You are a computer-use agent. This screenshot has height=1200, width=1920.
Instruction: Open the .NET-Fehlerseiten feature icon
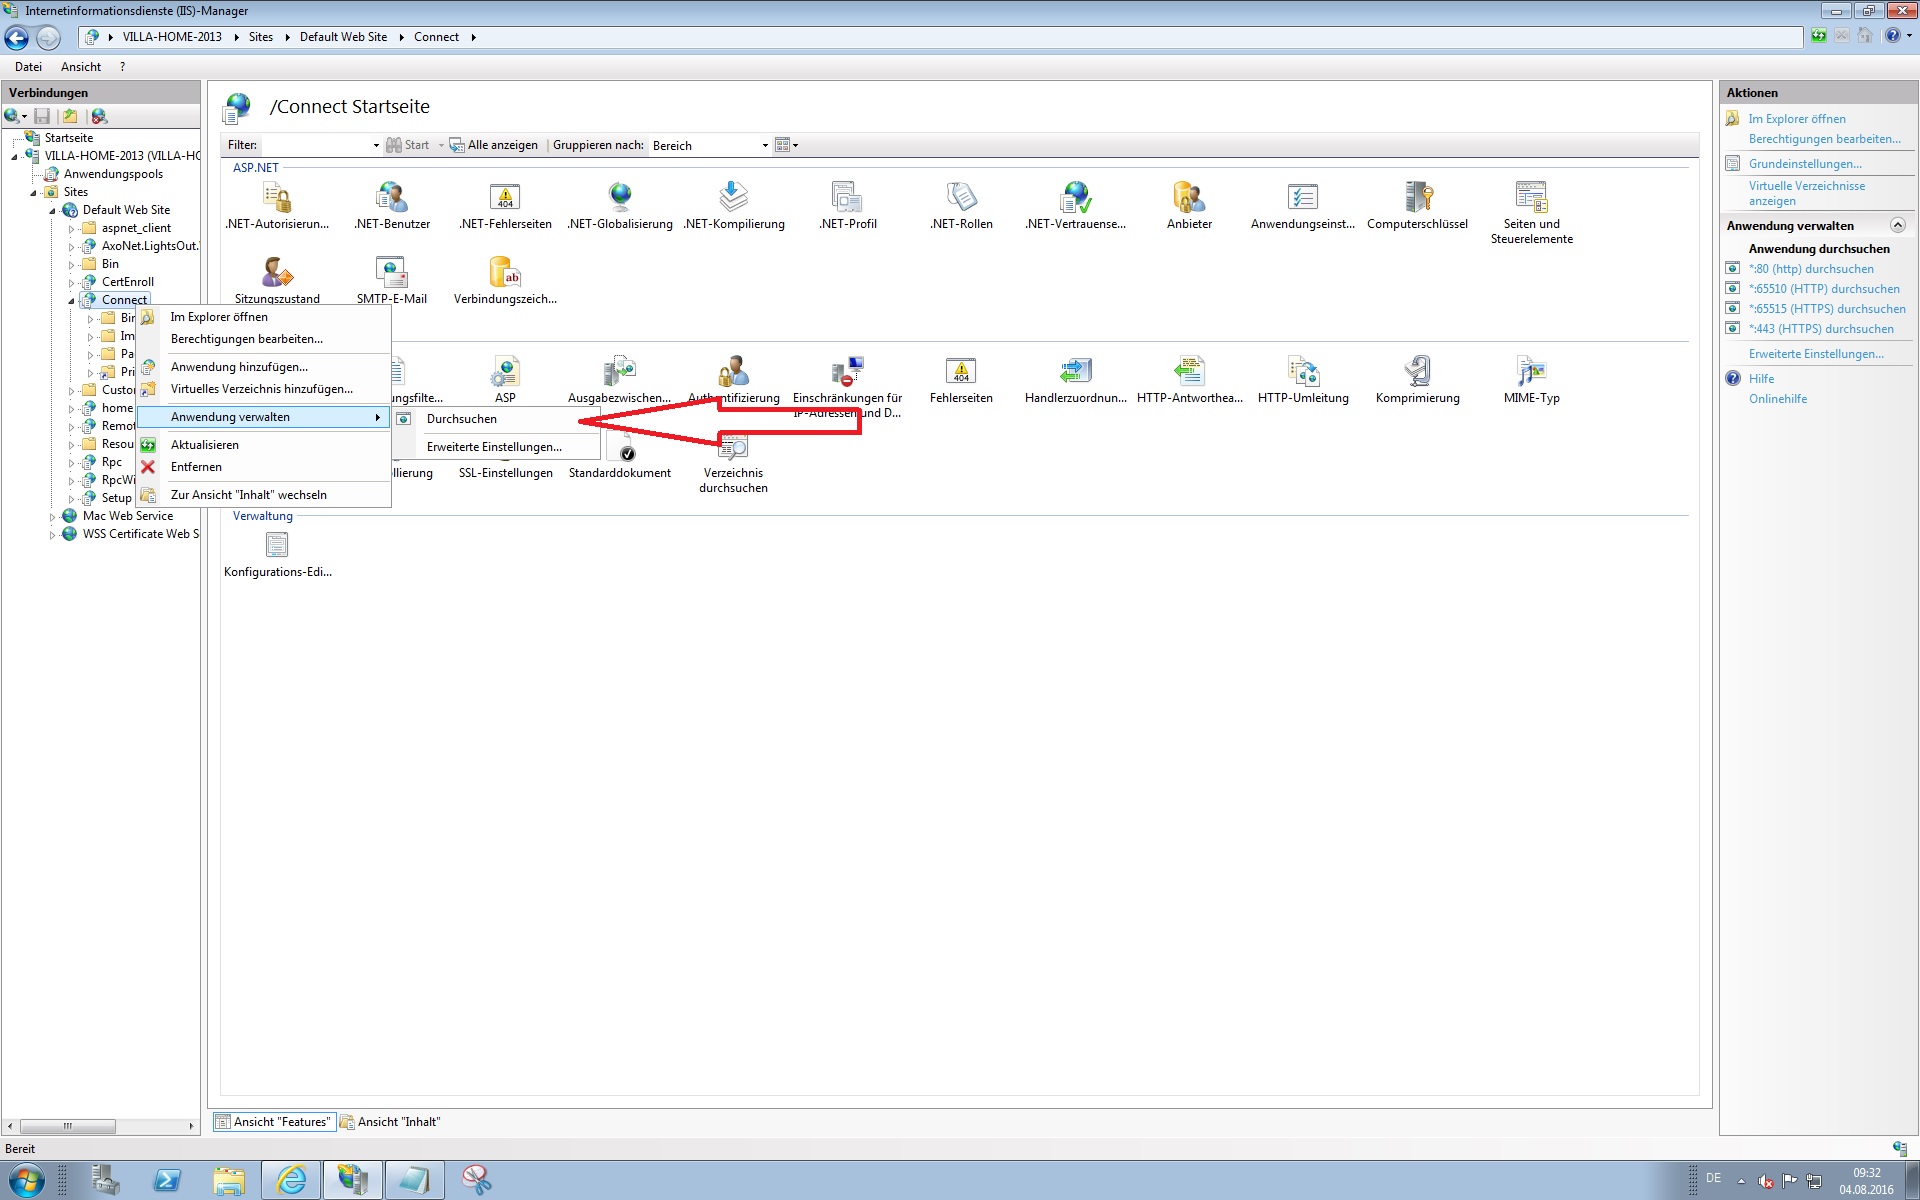pyautogui.click(x=505, y=198)
